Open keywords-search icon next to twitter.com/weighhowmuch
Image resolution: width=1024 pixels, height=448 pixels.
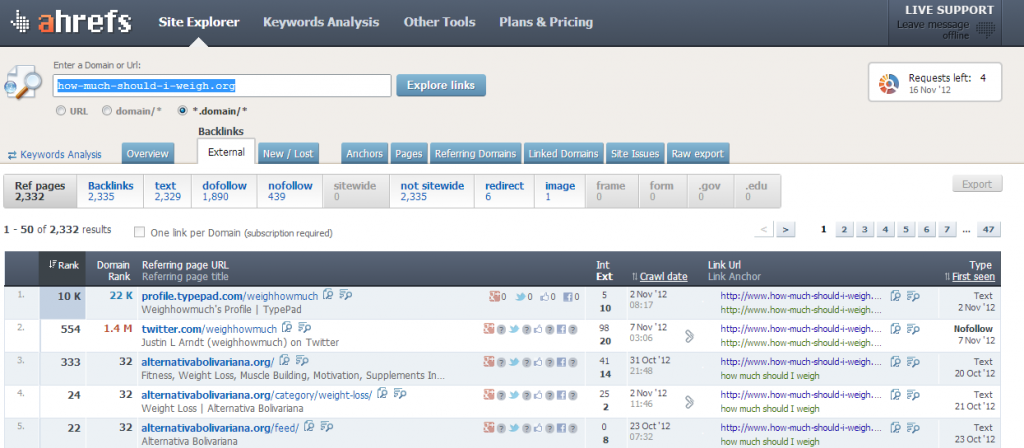point(305,327)
